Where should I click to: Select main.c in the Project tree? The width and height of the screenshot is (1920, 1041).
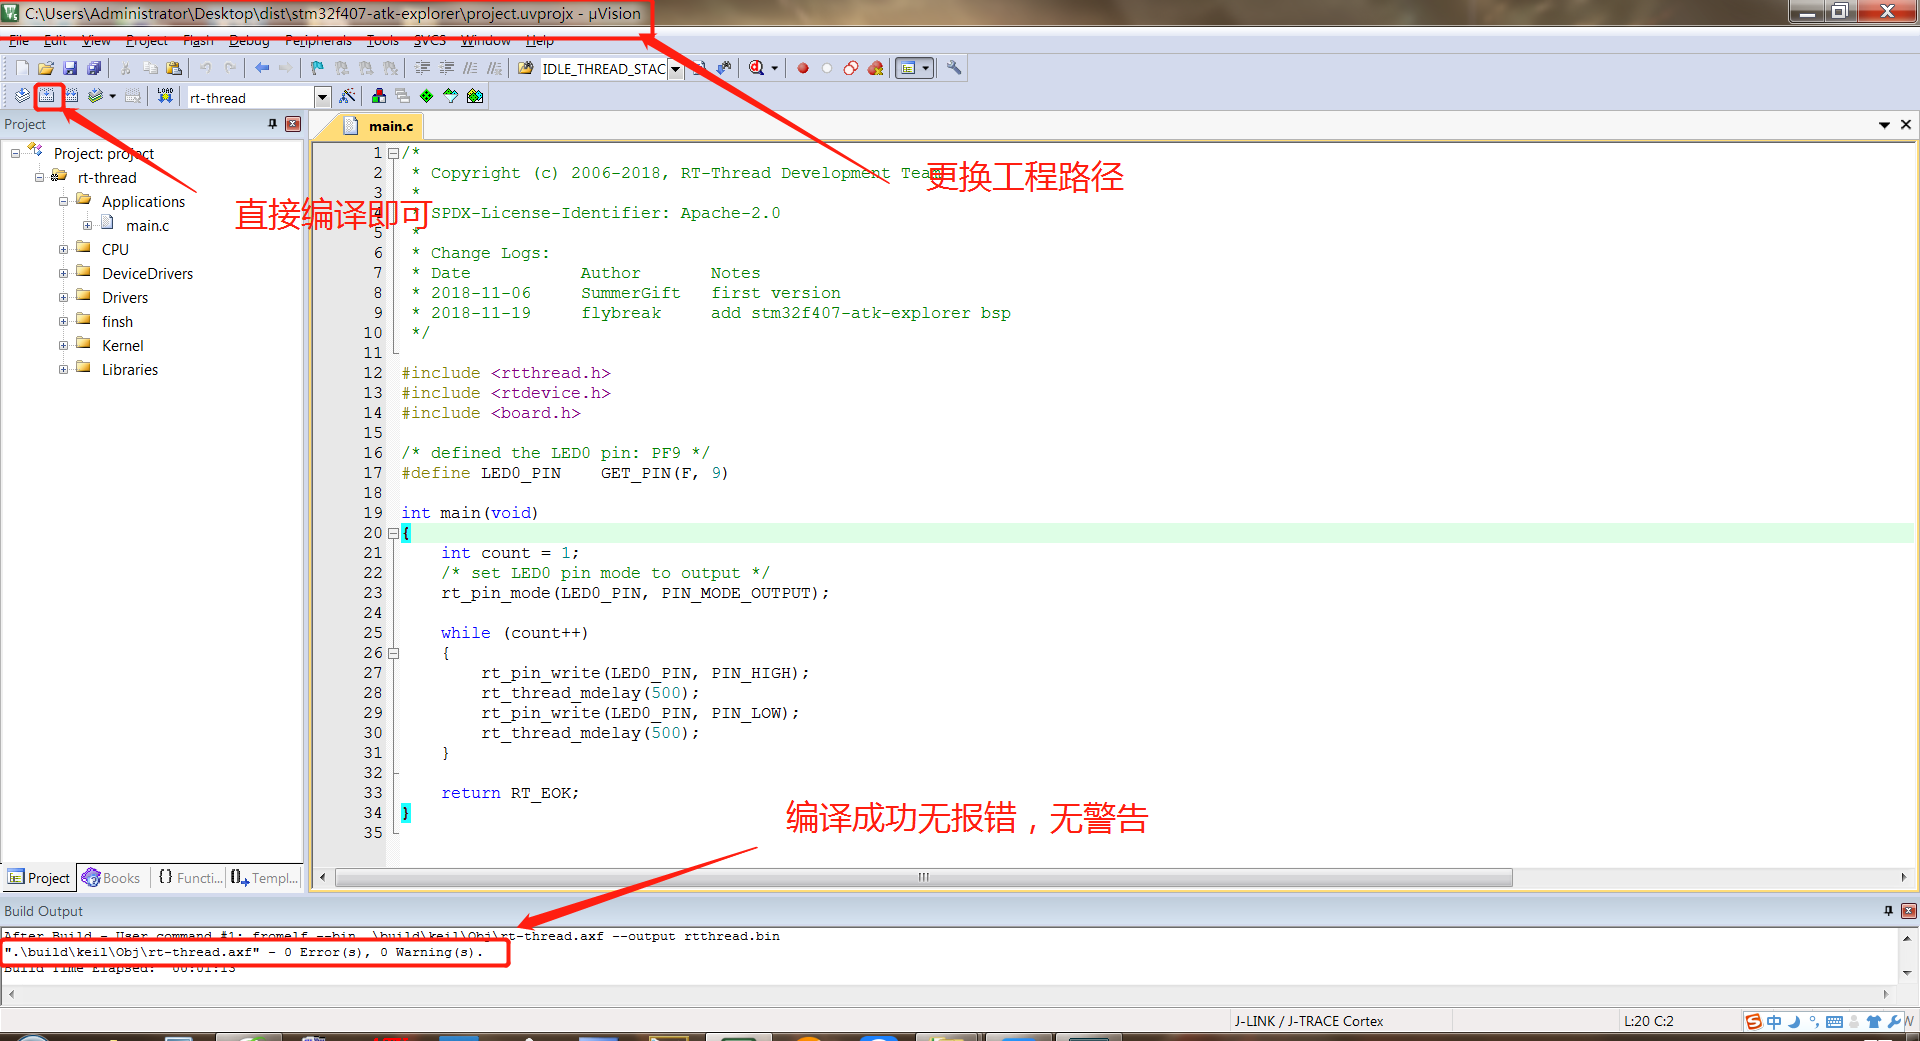pos(148,225)
